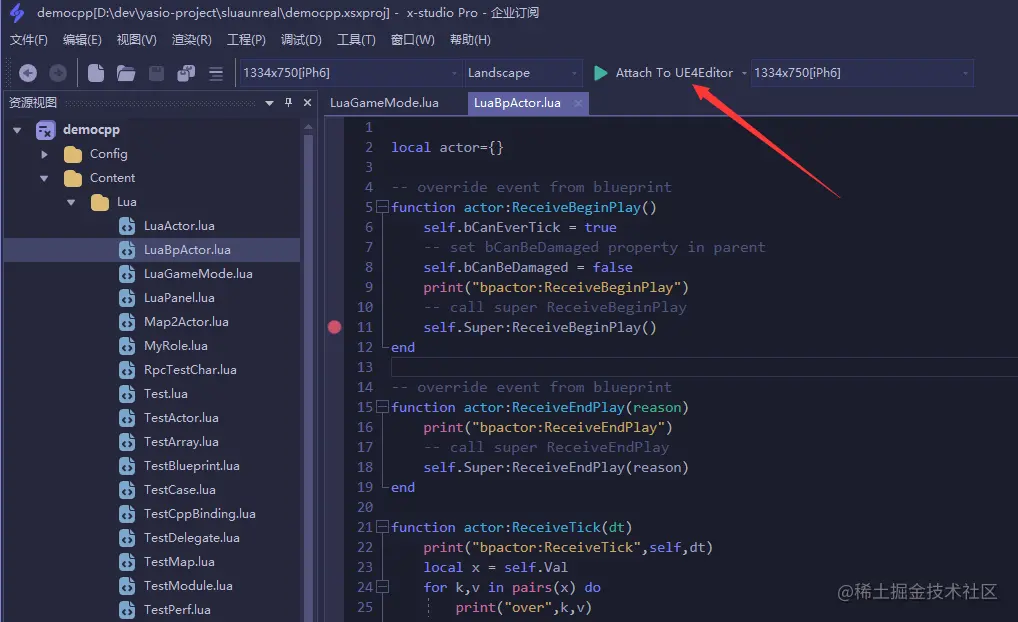Click the TestCase.lua file icon

127,490
